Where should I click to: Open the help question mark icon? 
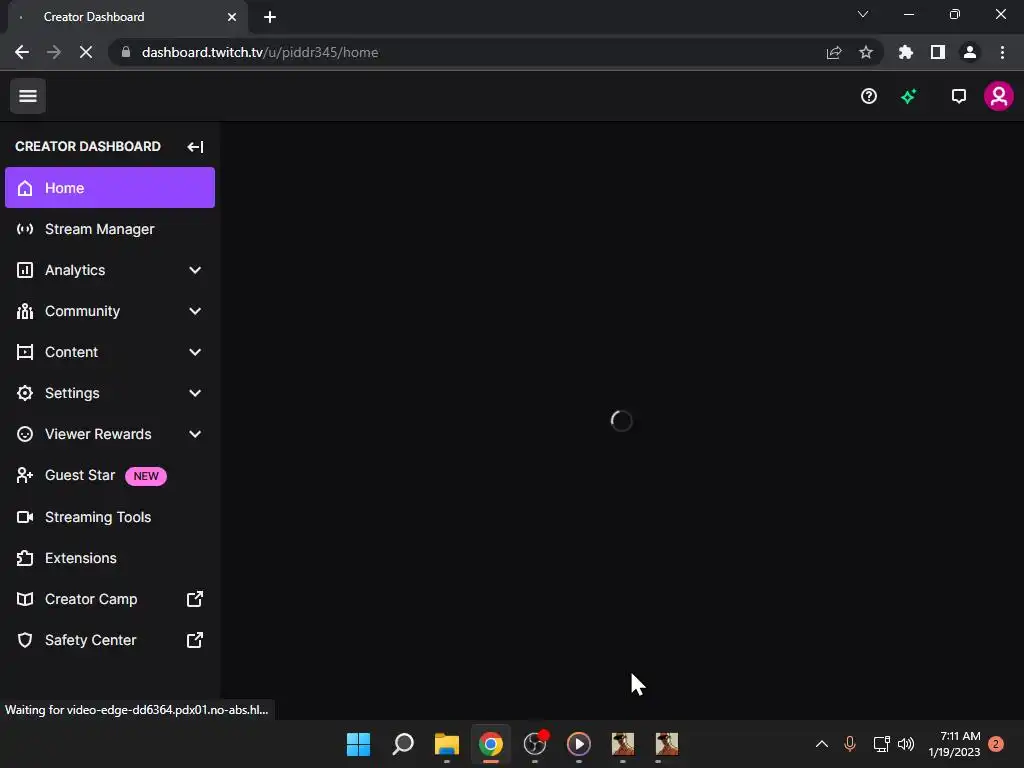point(869,97)
